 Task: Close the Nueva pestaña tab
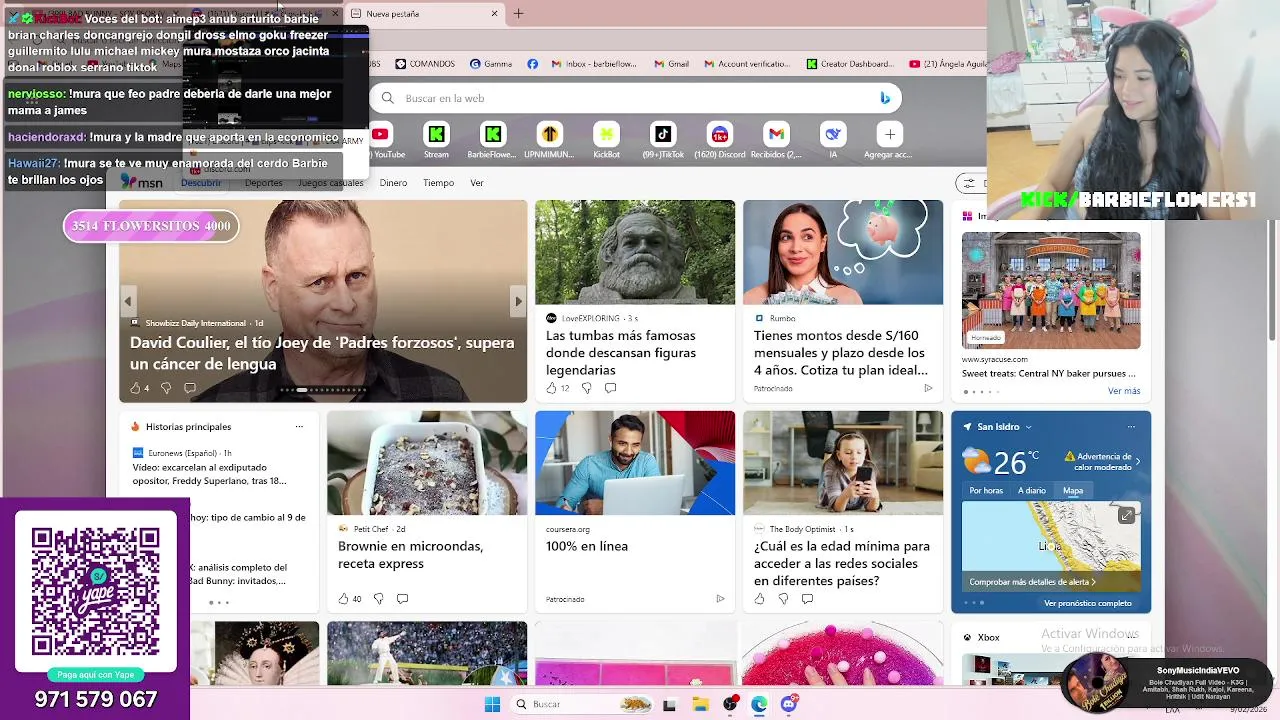(x=494, y=14)
